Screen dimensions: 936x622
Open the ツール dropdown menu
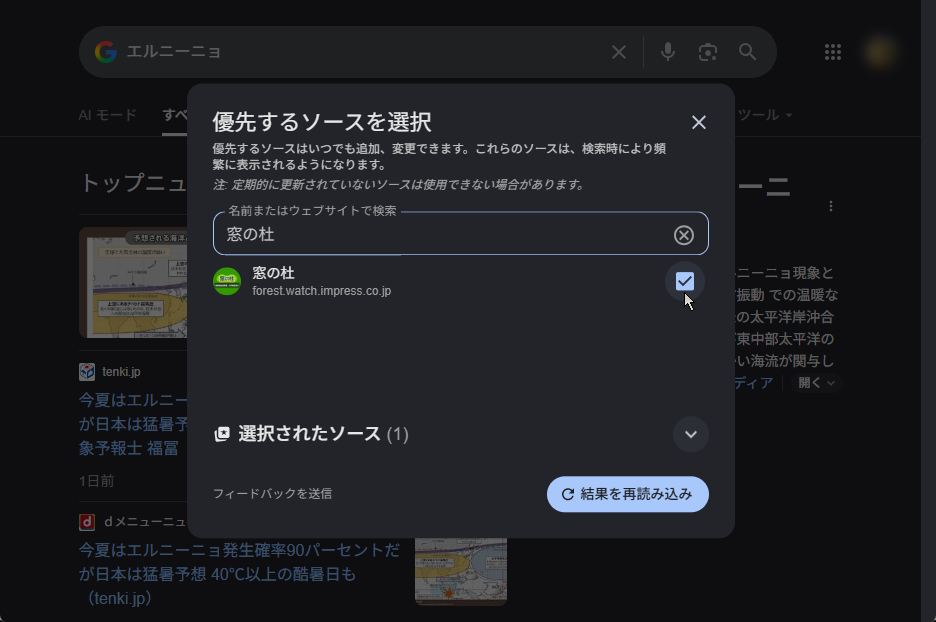[x=764, y=115]
